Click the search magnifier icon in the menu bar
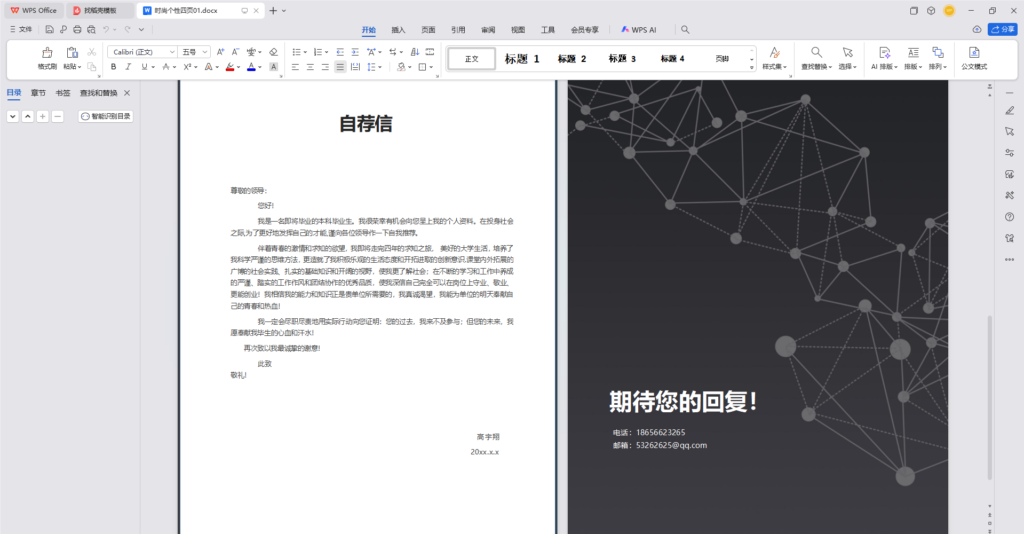The width and height of the screenshot is (1024, 534). coord(685,29)
